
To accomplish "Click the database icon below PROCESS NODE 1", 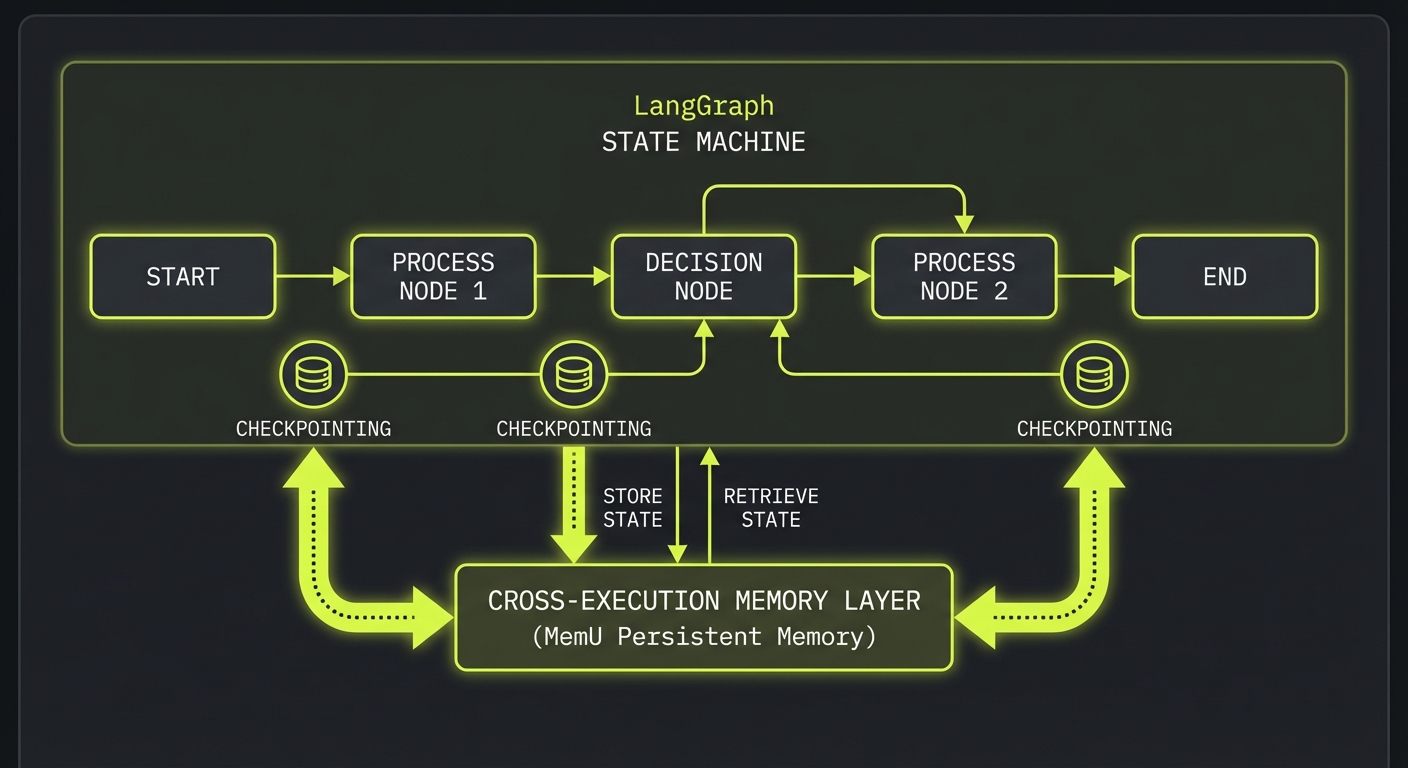I will tap(574, 375).
